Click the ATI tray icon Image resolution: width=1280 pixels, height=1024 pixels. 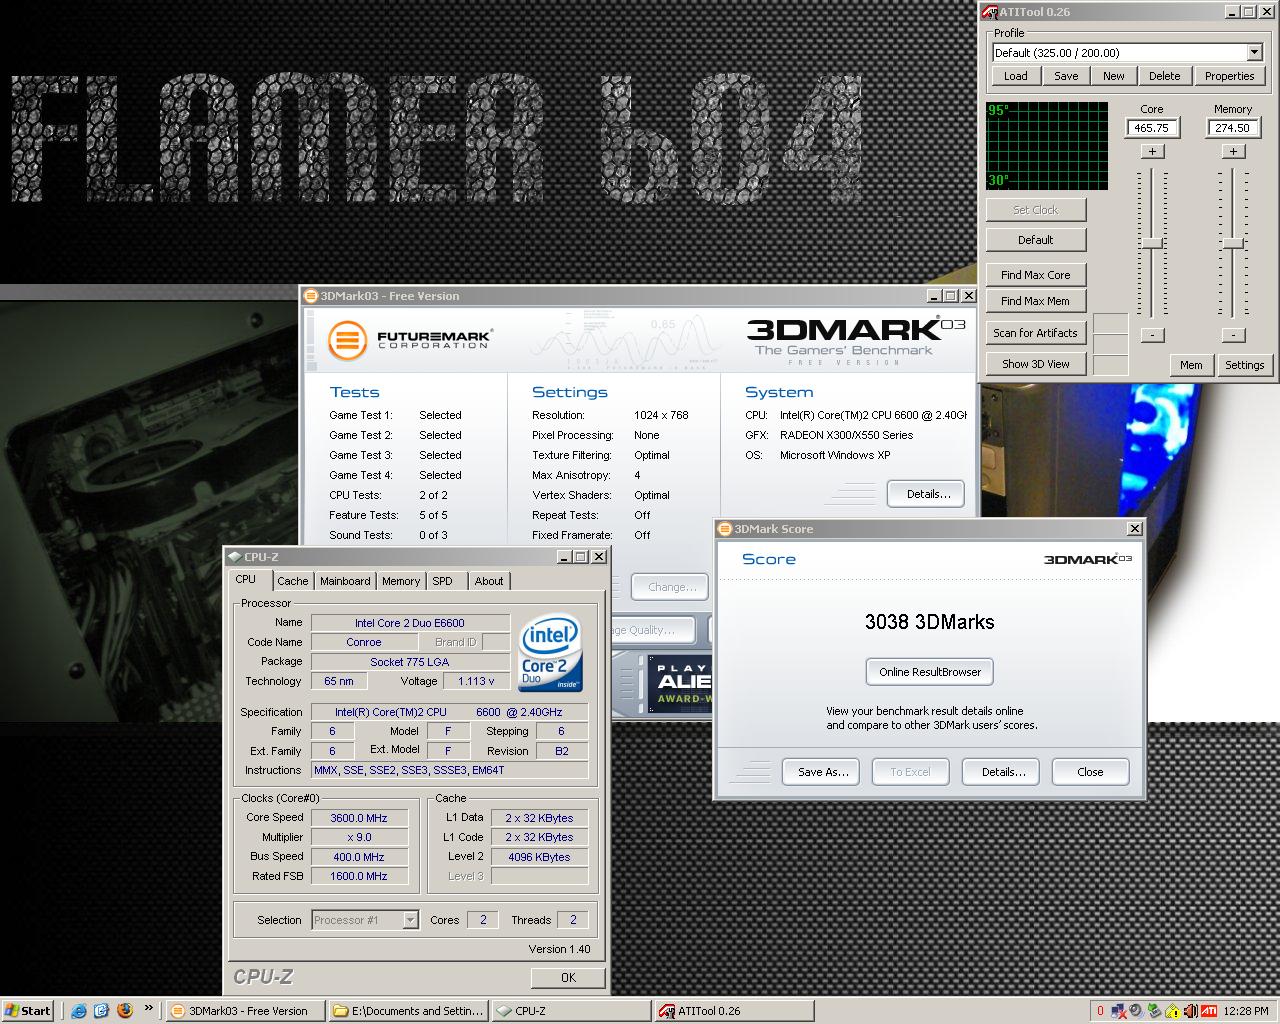click(x=1208, y=1011)
